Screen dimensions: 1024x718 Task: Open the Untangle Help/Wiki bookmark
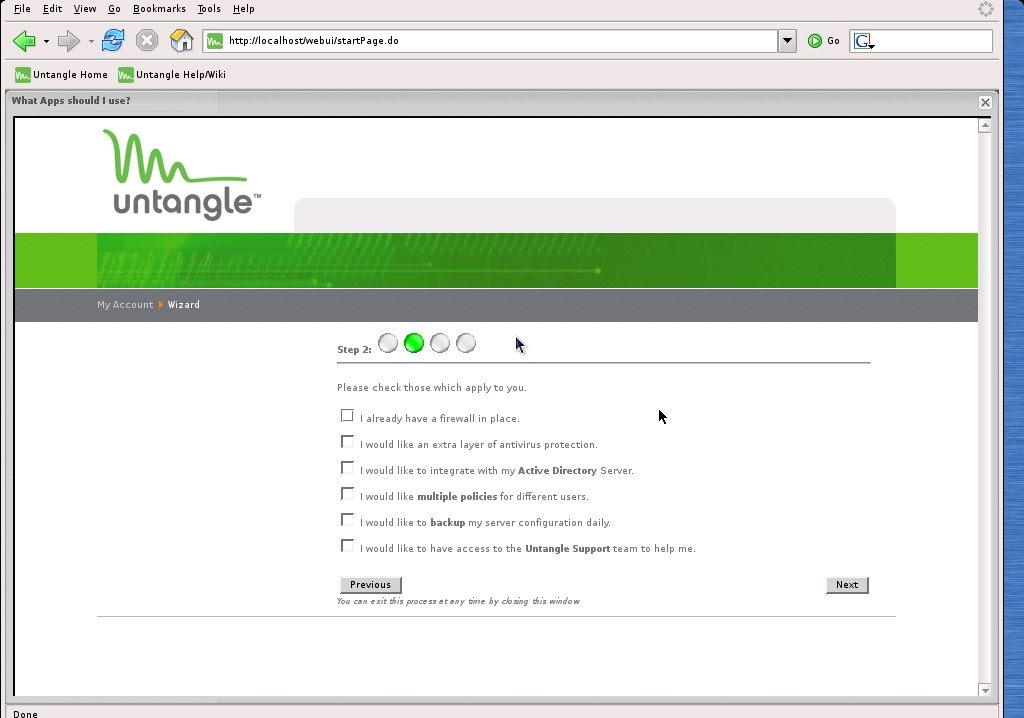pyautogui.click(x=172, y=74)
